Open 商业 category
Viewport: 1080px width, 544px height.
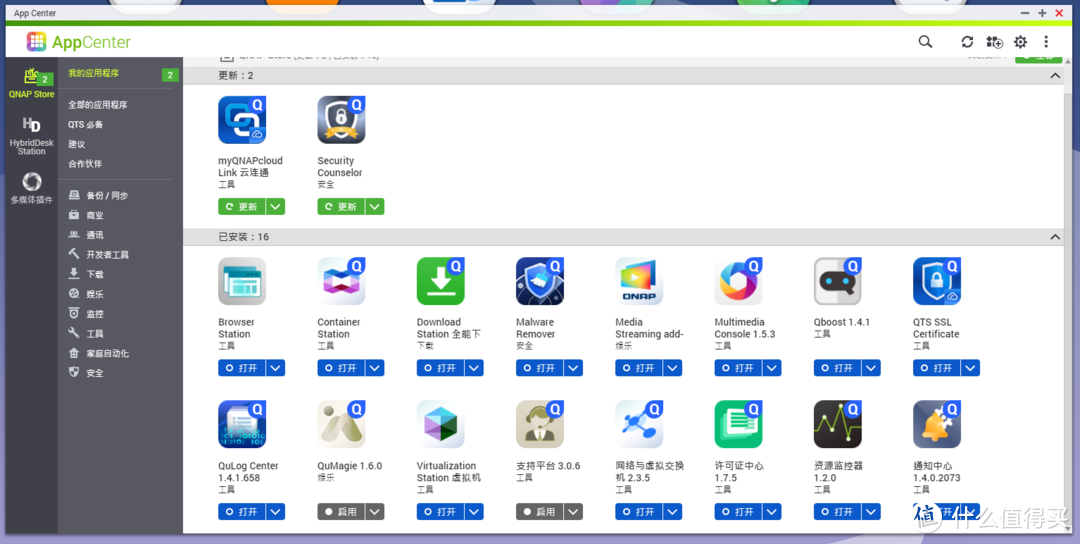click(x=86, y=216)
